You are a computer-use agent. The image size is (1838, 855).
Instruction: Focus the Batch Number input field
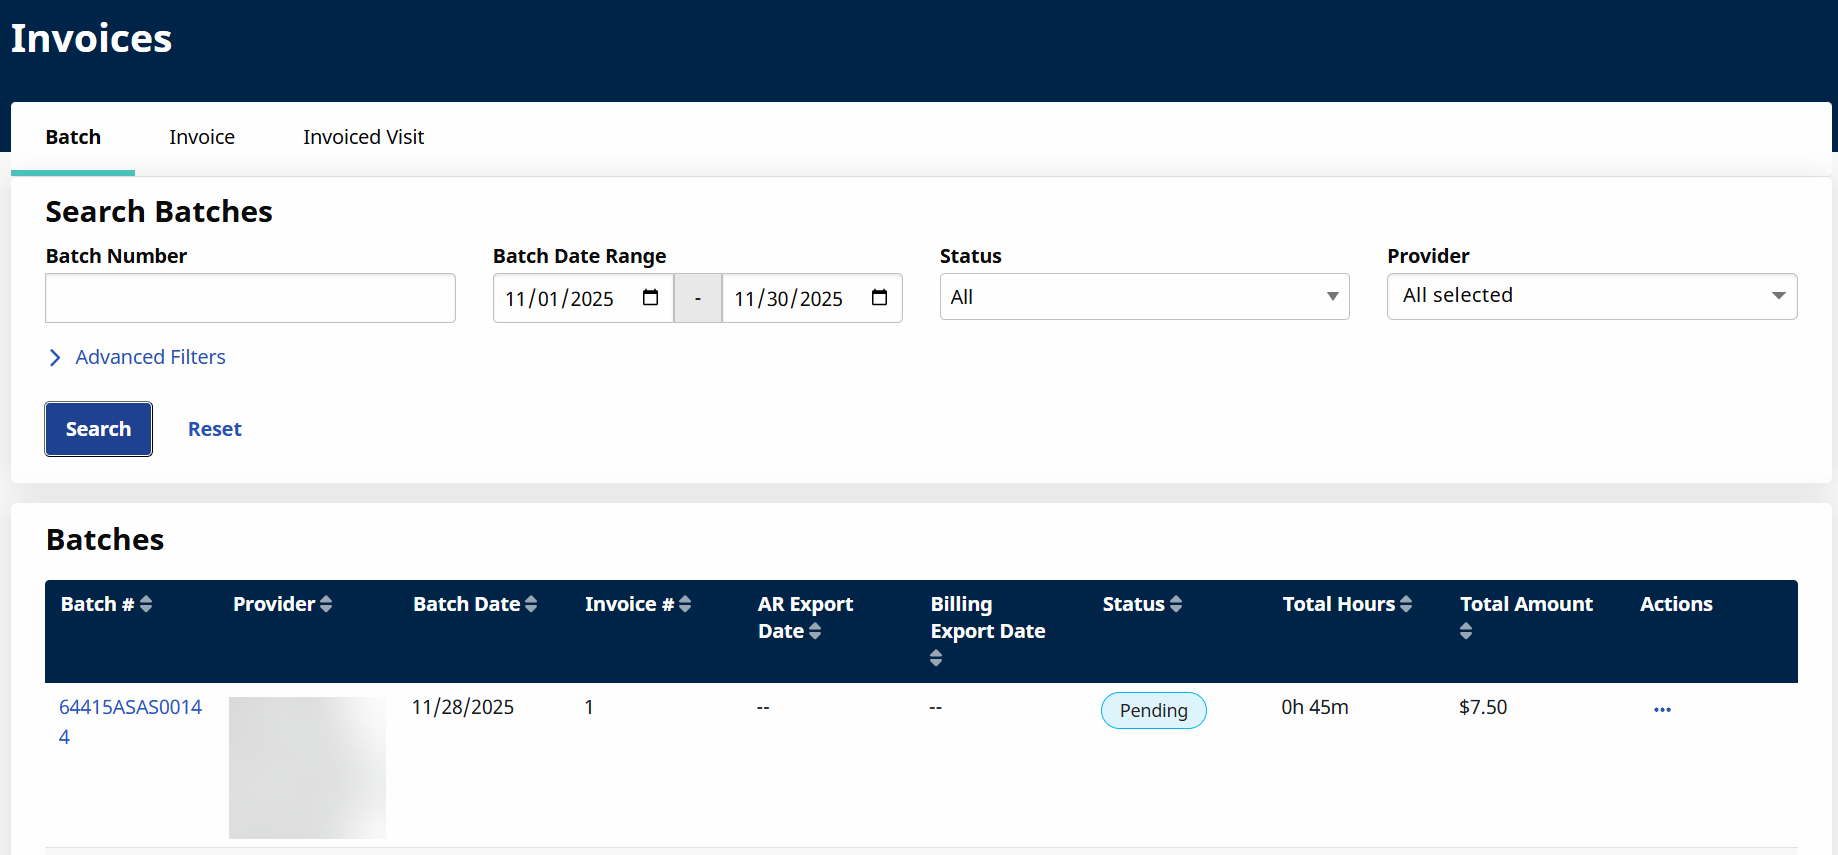click(250, 298)
